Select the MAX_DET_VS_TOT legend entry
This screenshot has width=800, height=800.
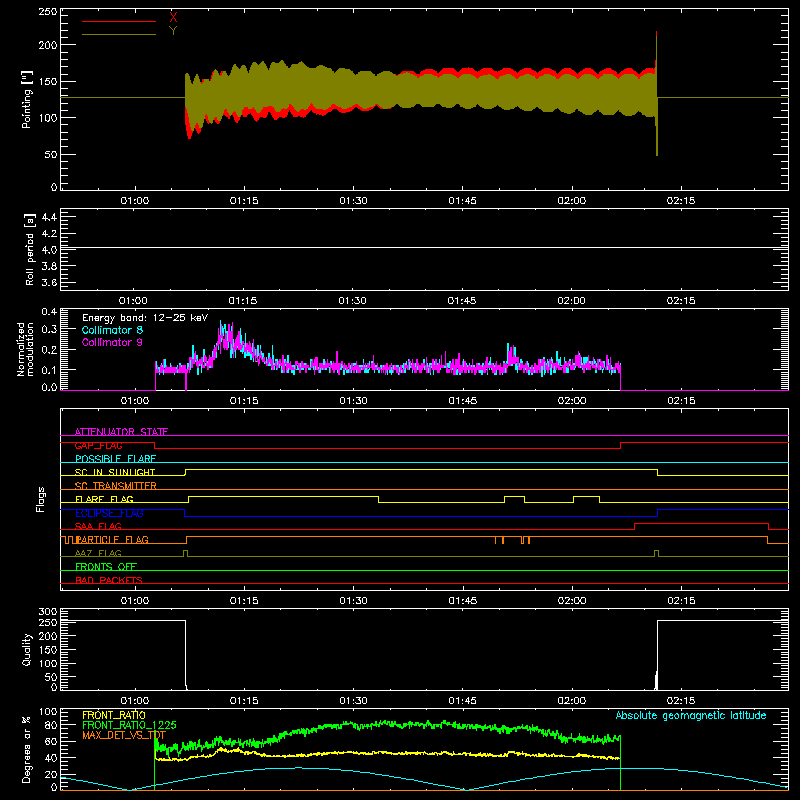tap(124, 735)
